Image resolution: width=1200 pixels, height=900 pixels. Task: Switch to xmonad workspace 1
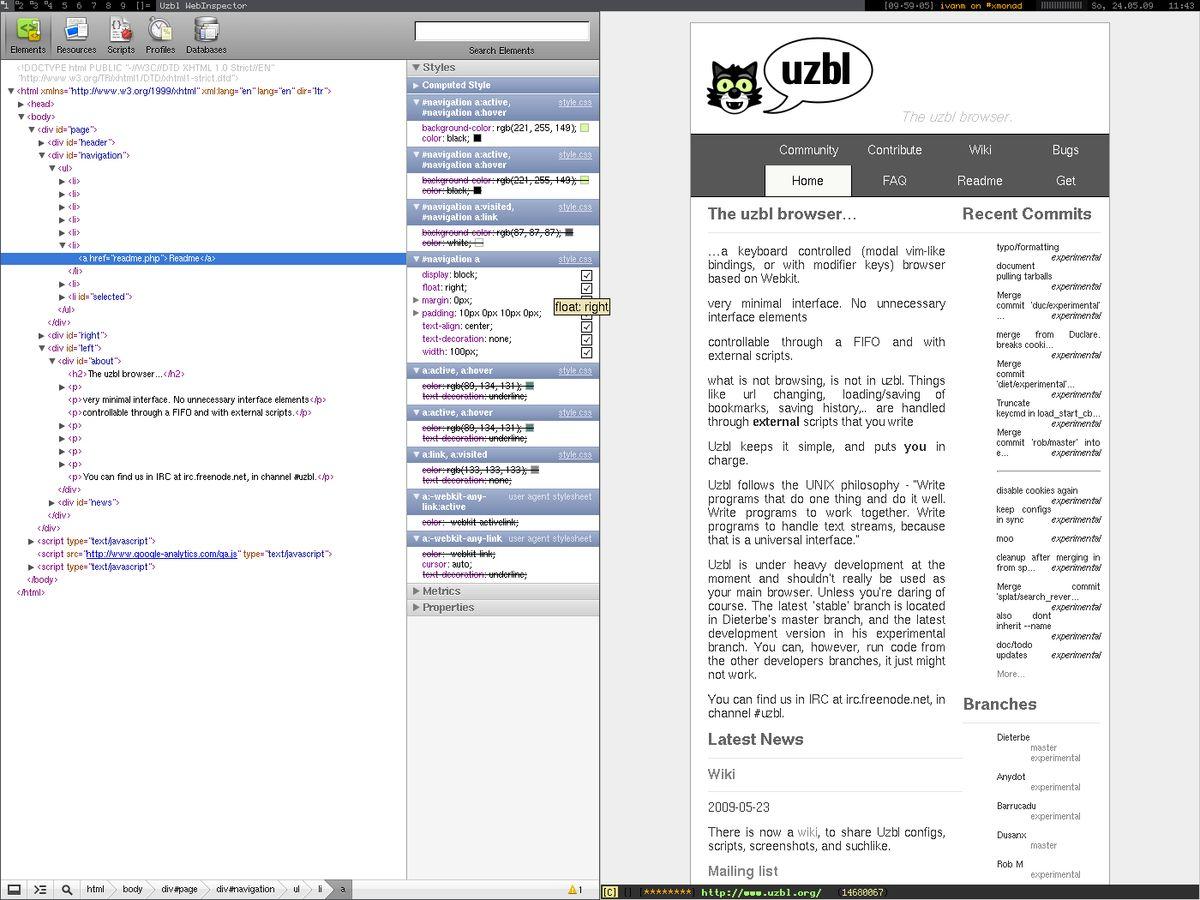pos(5,5)
